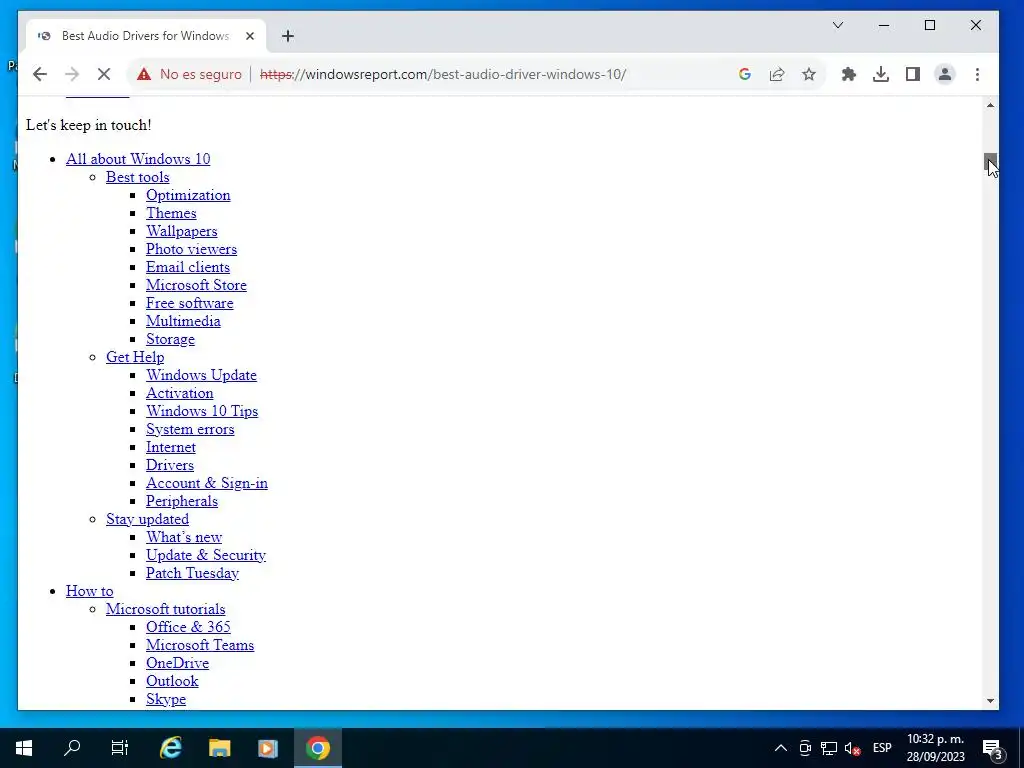This screenshot has width=1024, height=768.
Task: Click the page scrollbar thumb
Action: [x=990, y=161]
